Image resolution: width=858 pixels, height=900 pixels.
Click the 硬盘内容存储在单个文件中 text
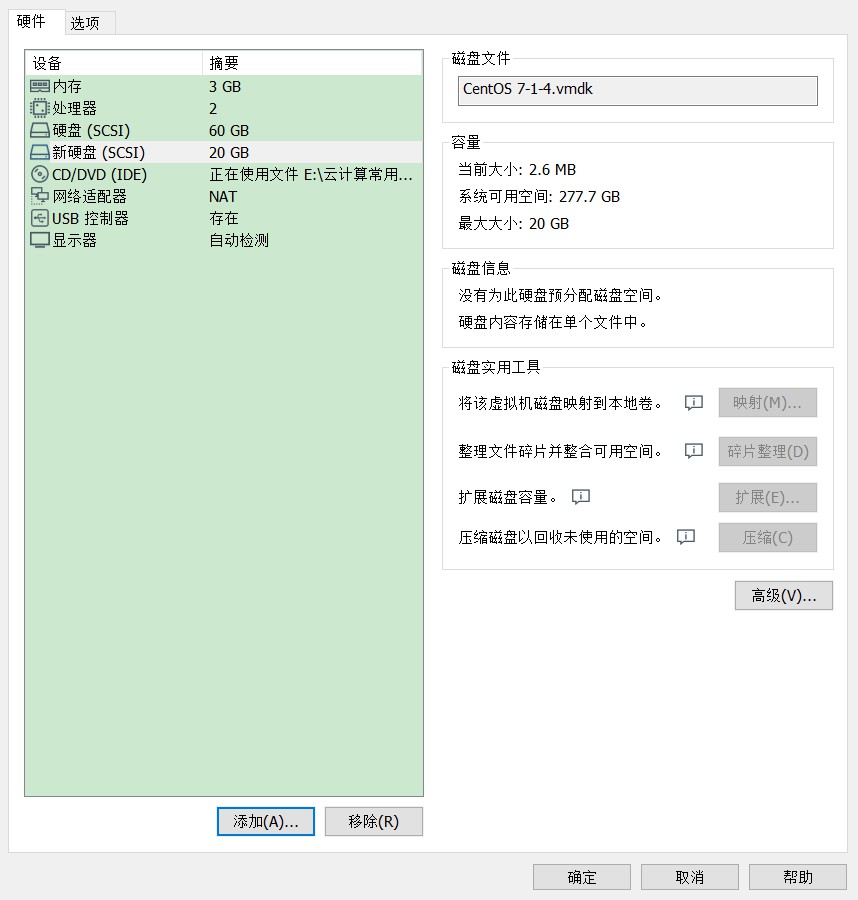click(x=553, y=323)
